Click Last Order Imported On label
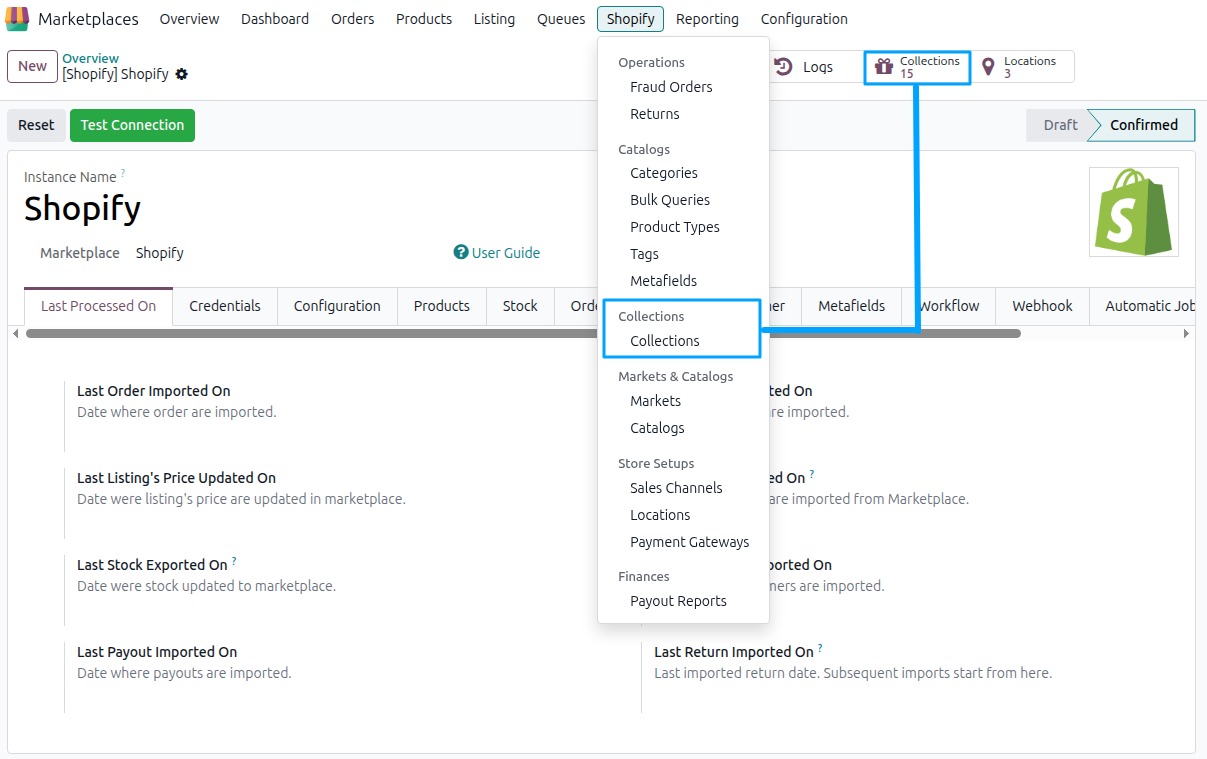 [x=154, y=391]
